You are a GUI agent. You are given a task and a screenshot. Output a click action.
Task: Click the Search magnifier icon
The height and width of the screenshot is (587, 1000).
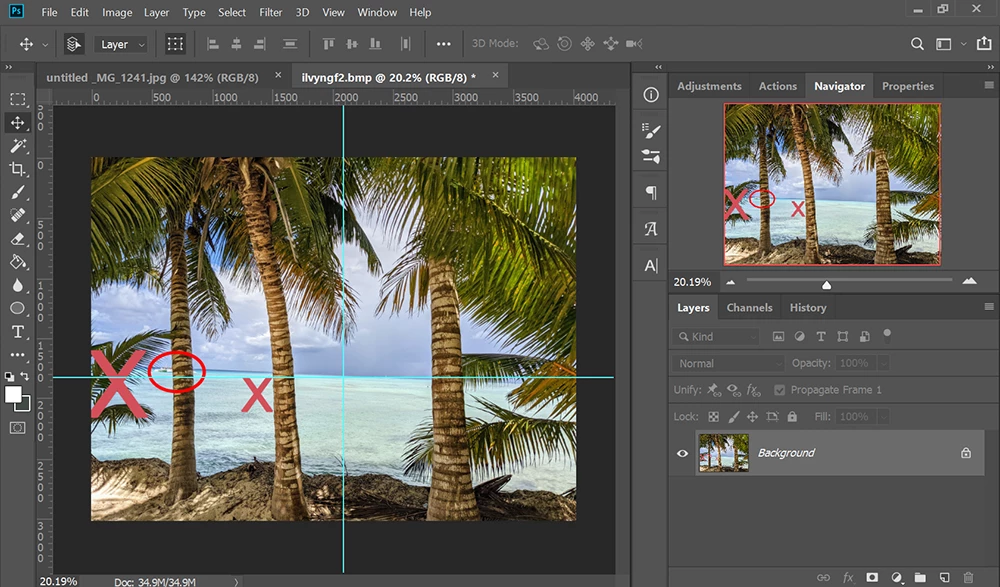(x=917, y=44)
